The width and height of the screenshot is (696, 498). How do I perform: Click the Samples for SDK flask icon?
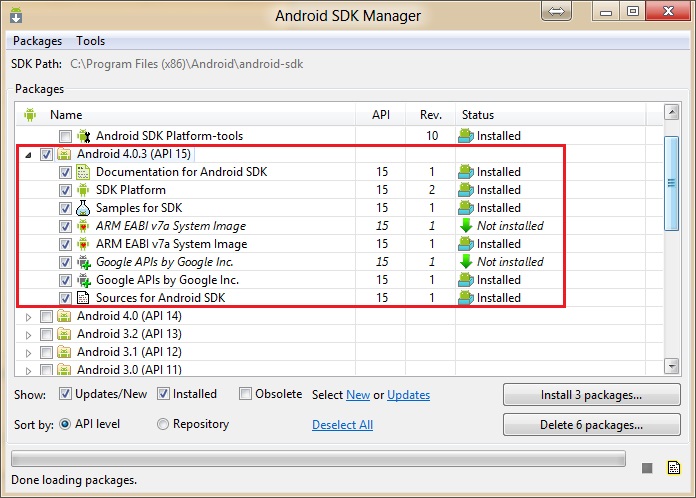tap(83, 208)
